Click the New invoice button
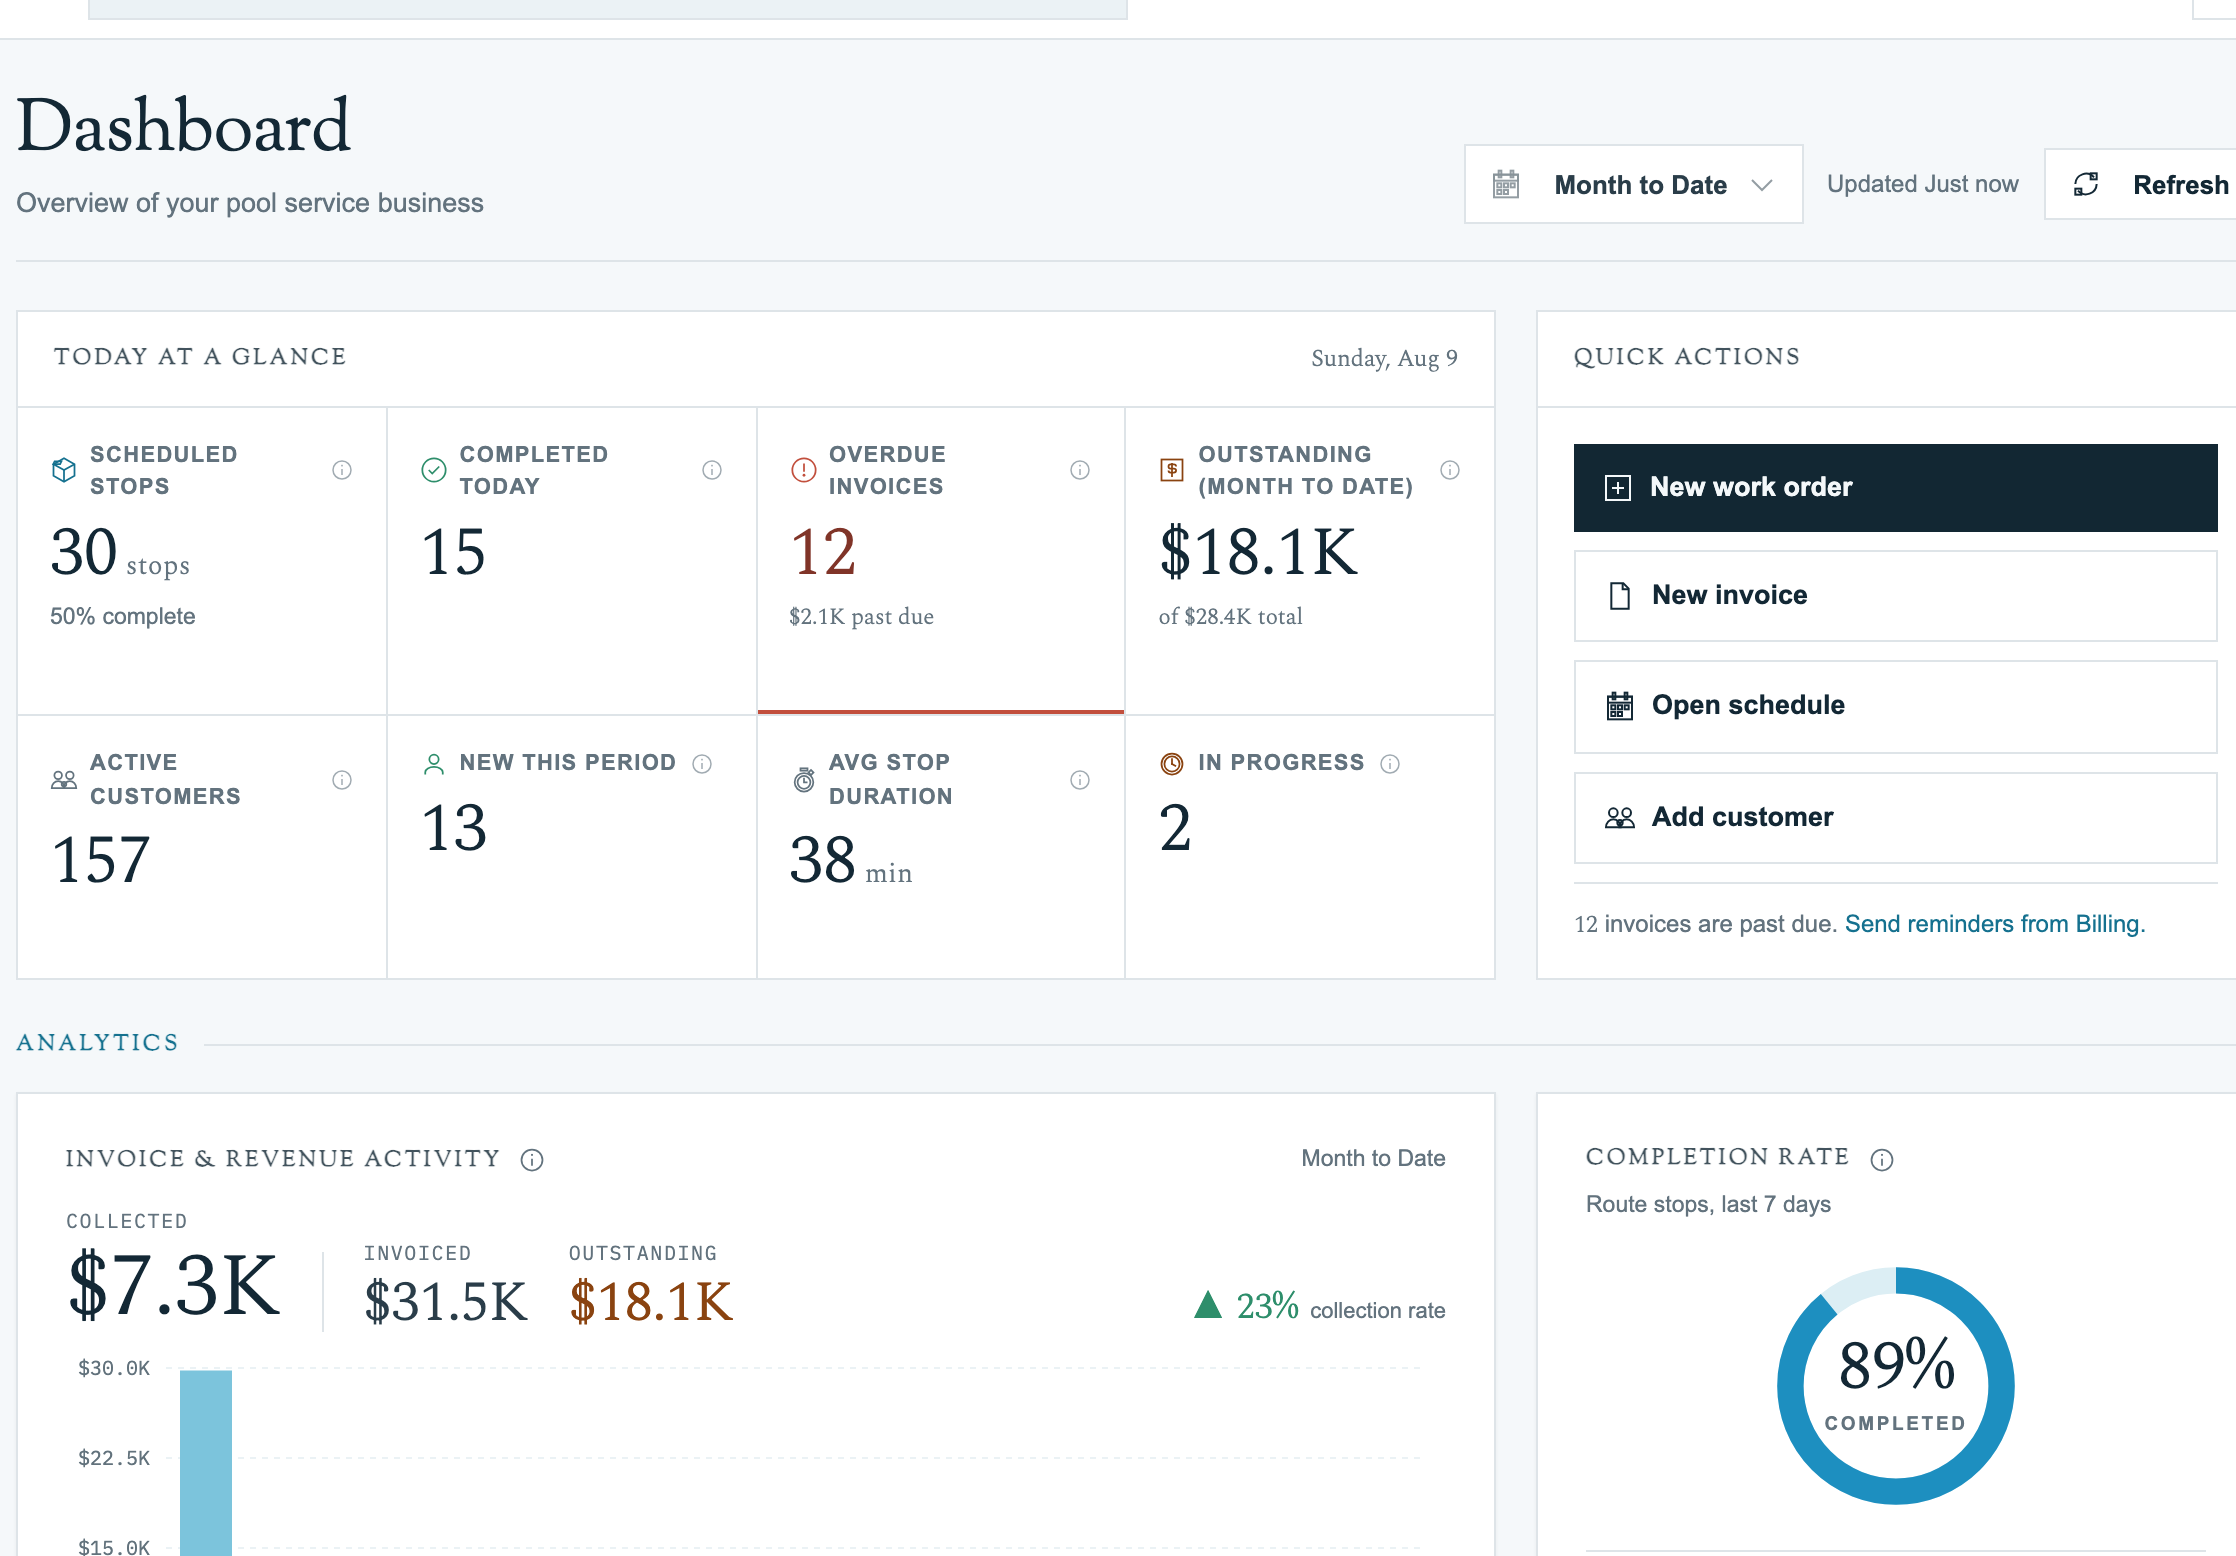2236x1556 pixels. point(1895,596)
